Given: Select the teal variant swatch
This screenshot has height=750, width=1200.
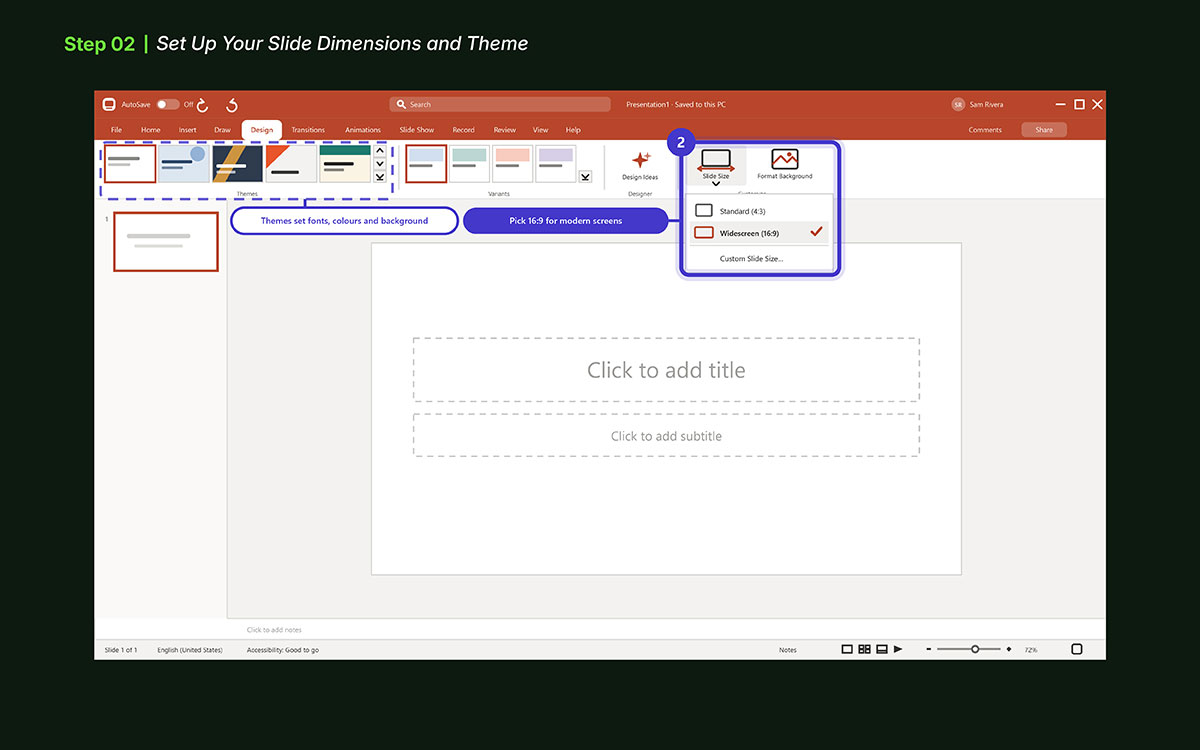Looking at the screenshot, I should click(x=469, y=164).
